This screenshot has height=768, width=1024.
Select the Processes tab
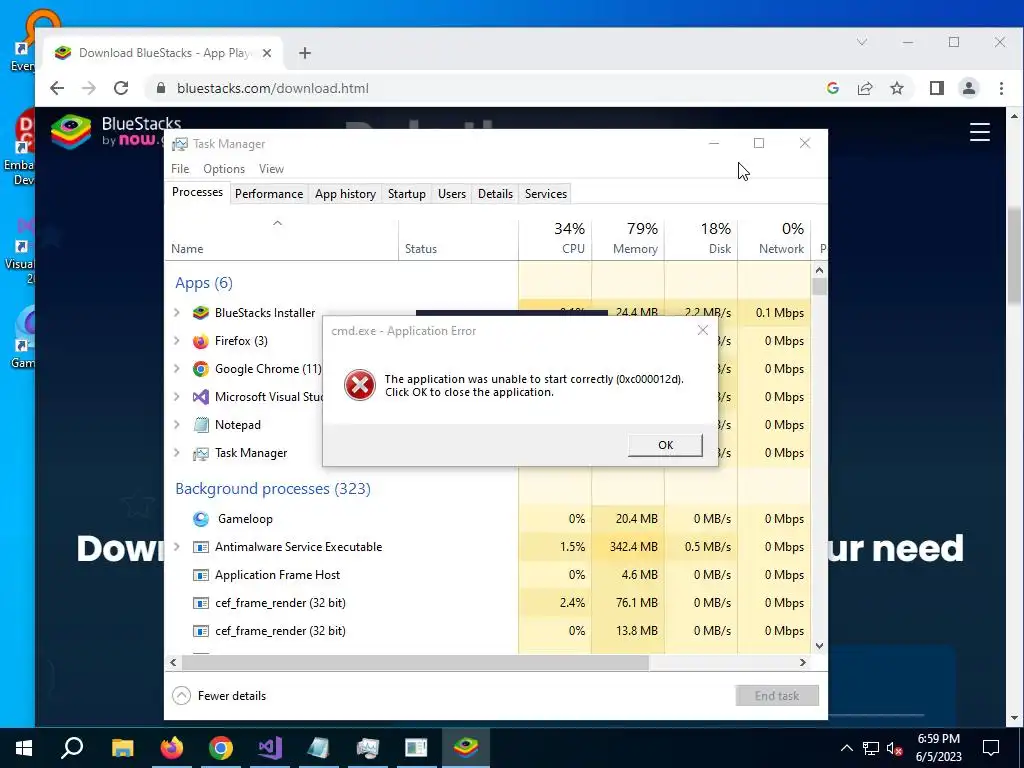(x=197, y=192)
